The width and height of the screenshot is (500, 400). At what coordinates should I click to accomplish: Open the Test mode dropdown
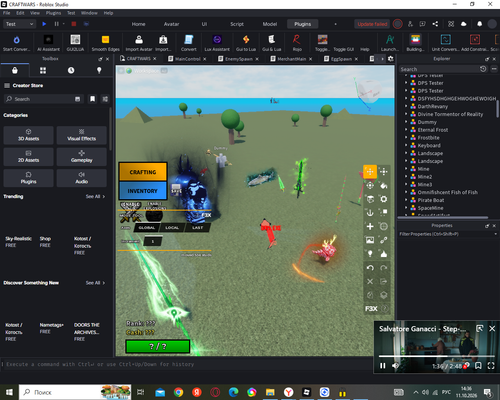click(x=19, y=24)
